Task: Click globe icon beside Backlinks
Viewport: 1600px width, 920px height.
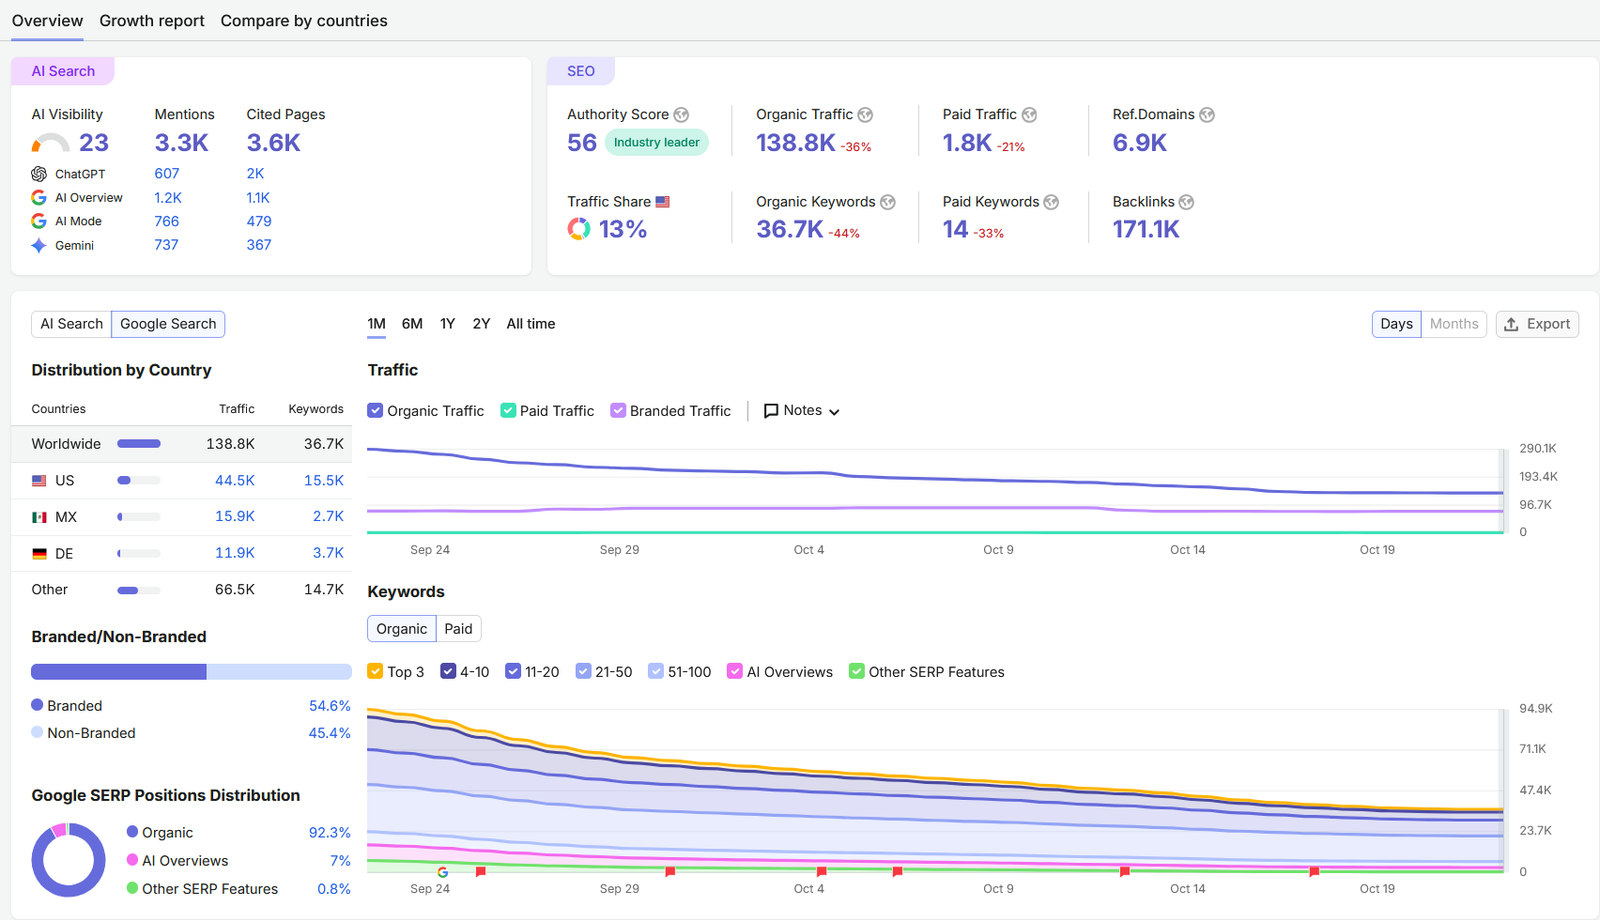Action: coord(1187,202)
